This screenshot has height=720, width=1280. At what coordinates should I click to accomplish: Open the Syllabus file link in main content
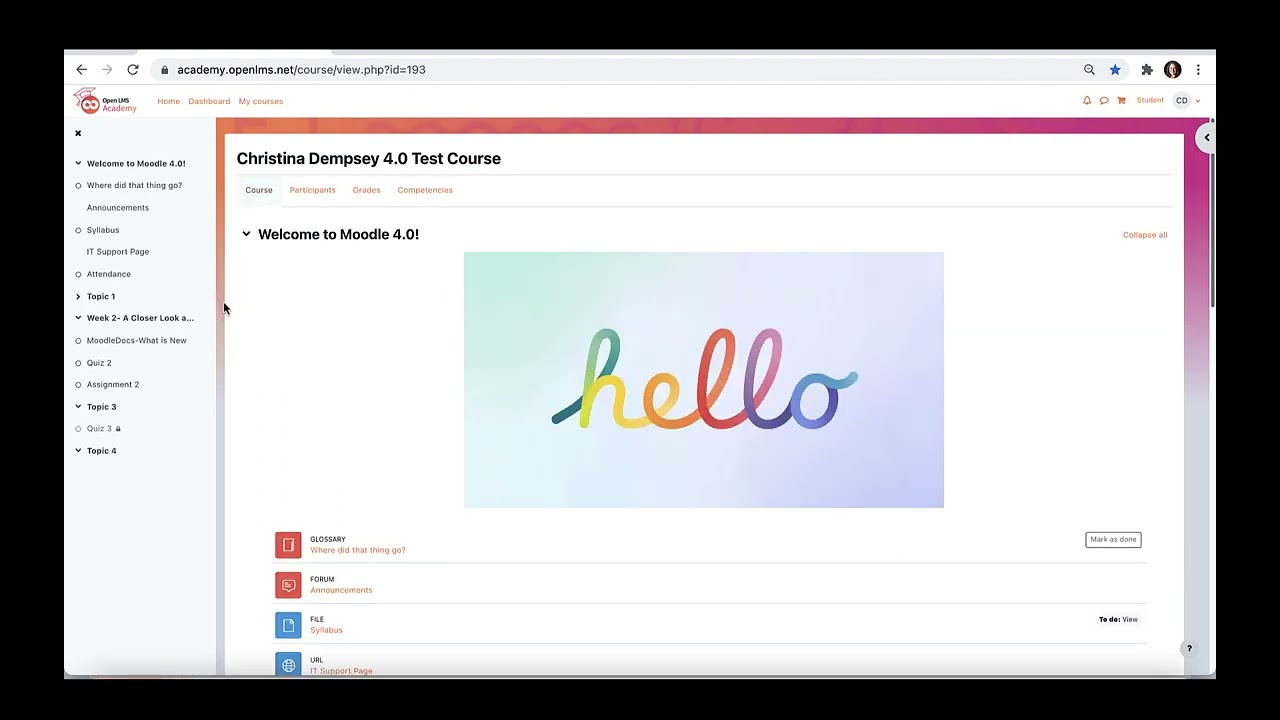[326, 630]
